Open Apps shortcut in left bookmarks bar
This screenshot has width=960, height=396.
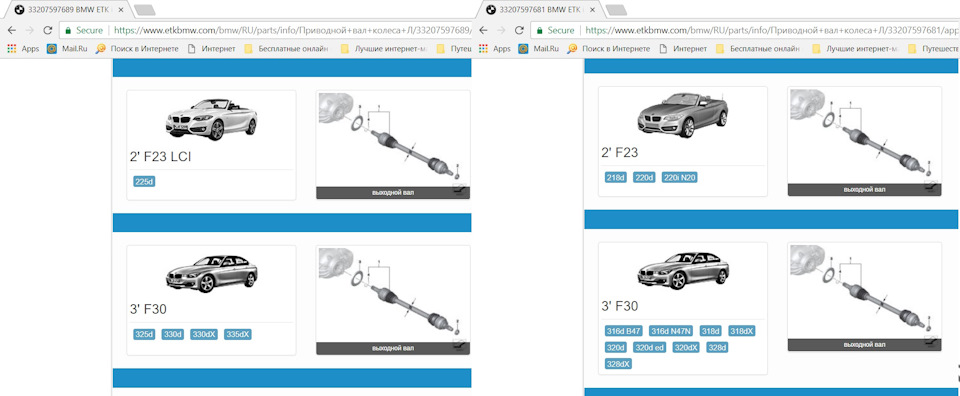pyautogui.click(x=23, y=48)
